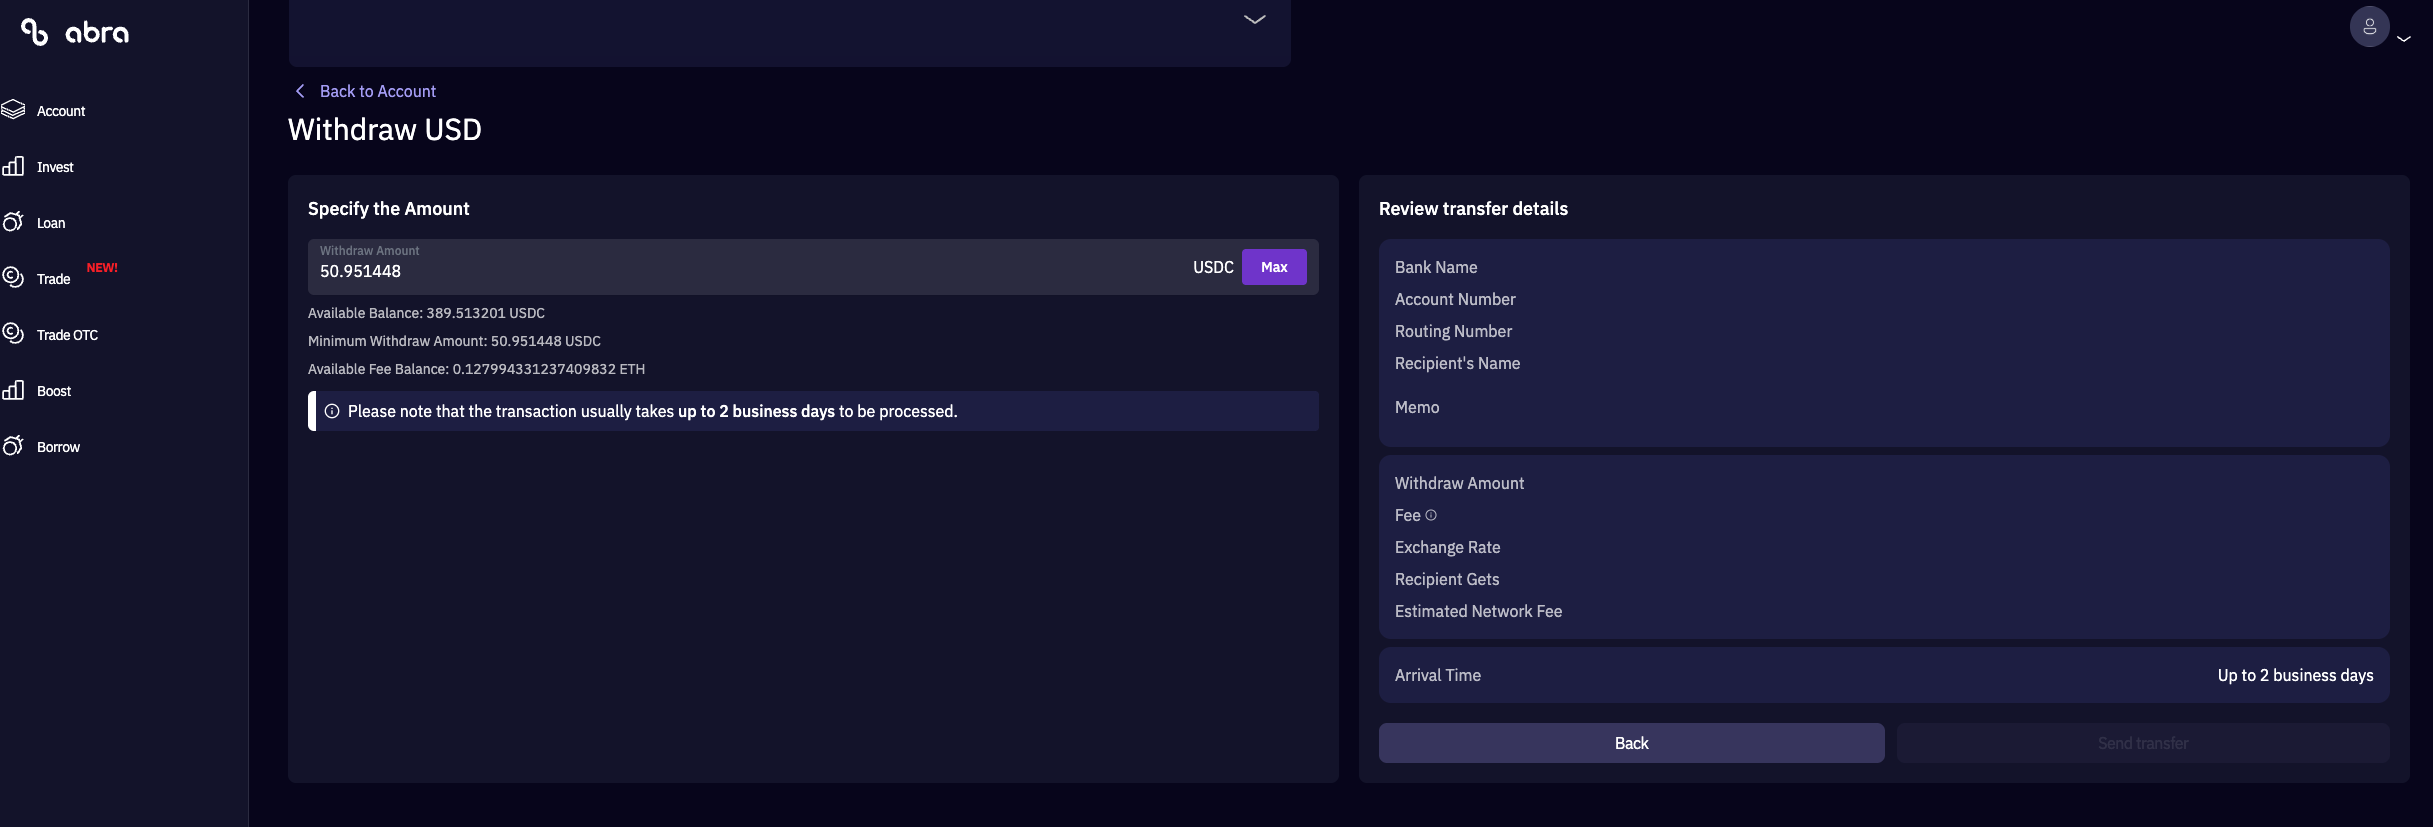The width and height of the screenshot is (2433, 827).
Task: Click the Account Number row label
Action: point(1455,299)
